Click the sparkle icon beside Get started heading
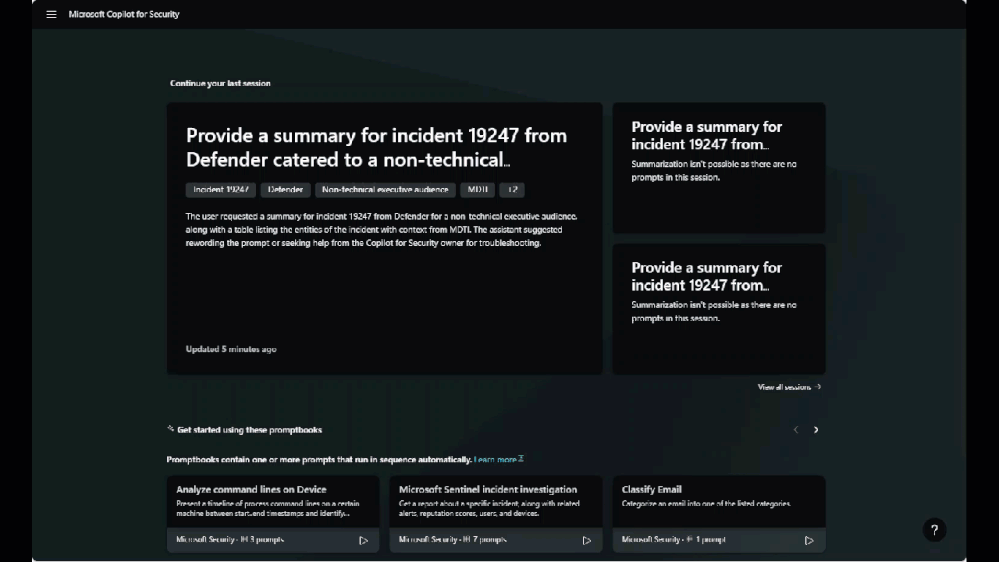The width and height of the screenshot is (999, 562). [171, 429]
